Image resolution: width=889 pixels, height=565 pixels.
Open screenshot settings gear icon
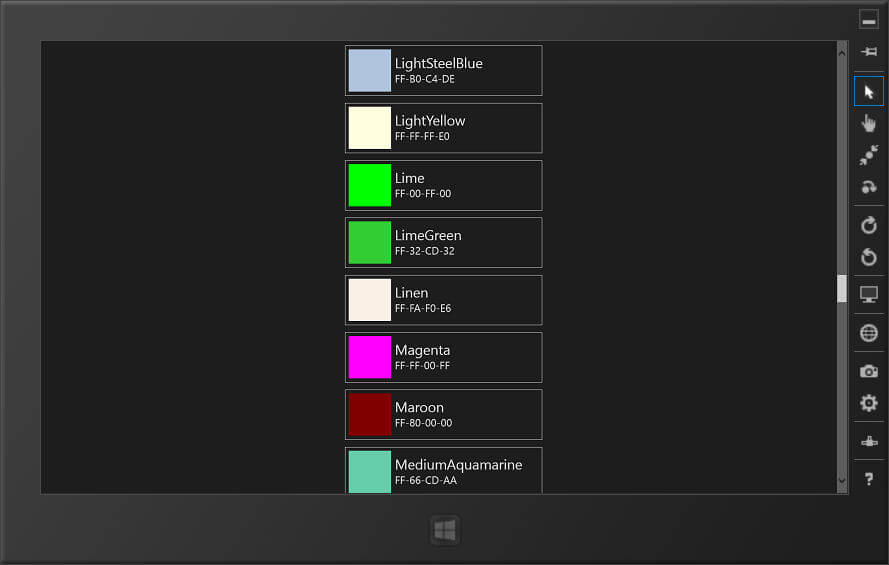point(869,403)
